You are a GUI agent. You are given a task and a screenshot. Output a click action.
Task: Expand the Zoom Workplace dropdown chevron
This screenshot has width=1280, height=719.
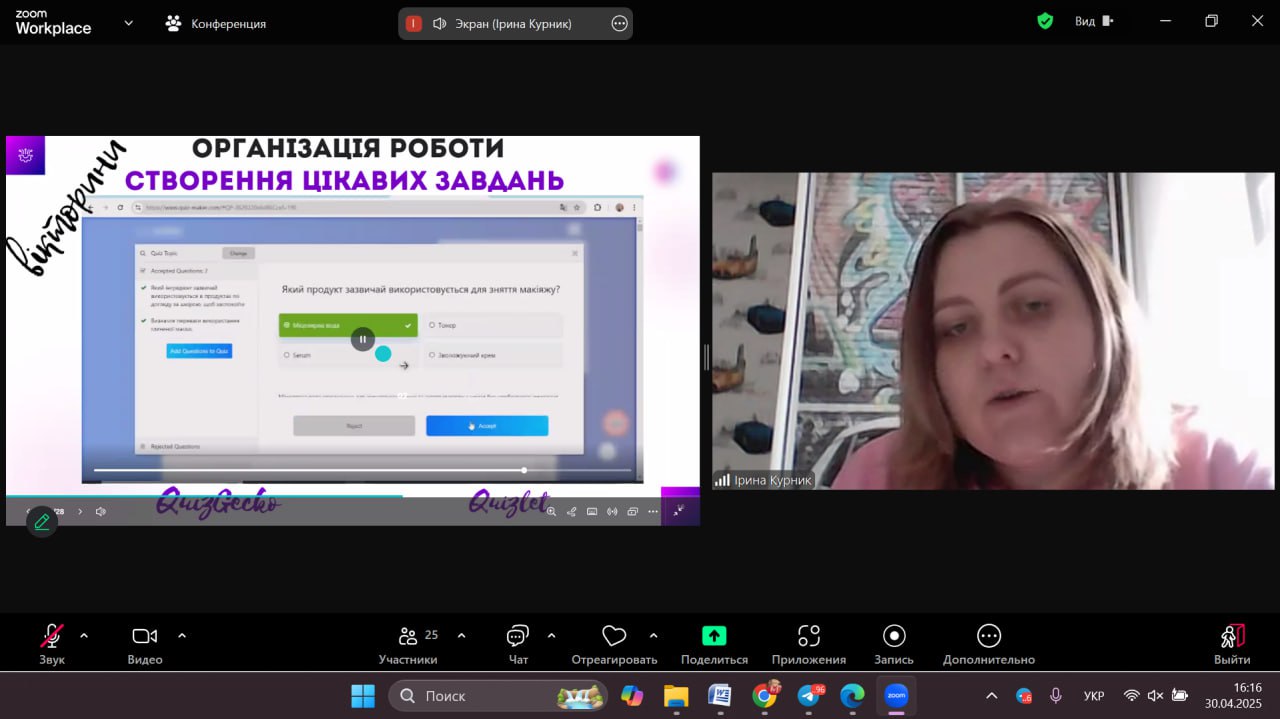point(128,23)
